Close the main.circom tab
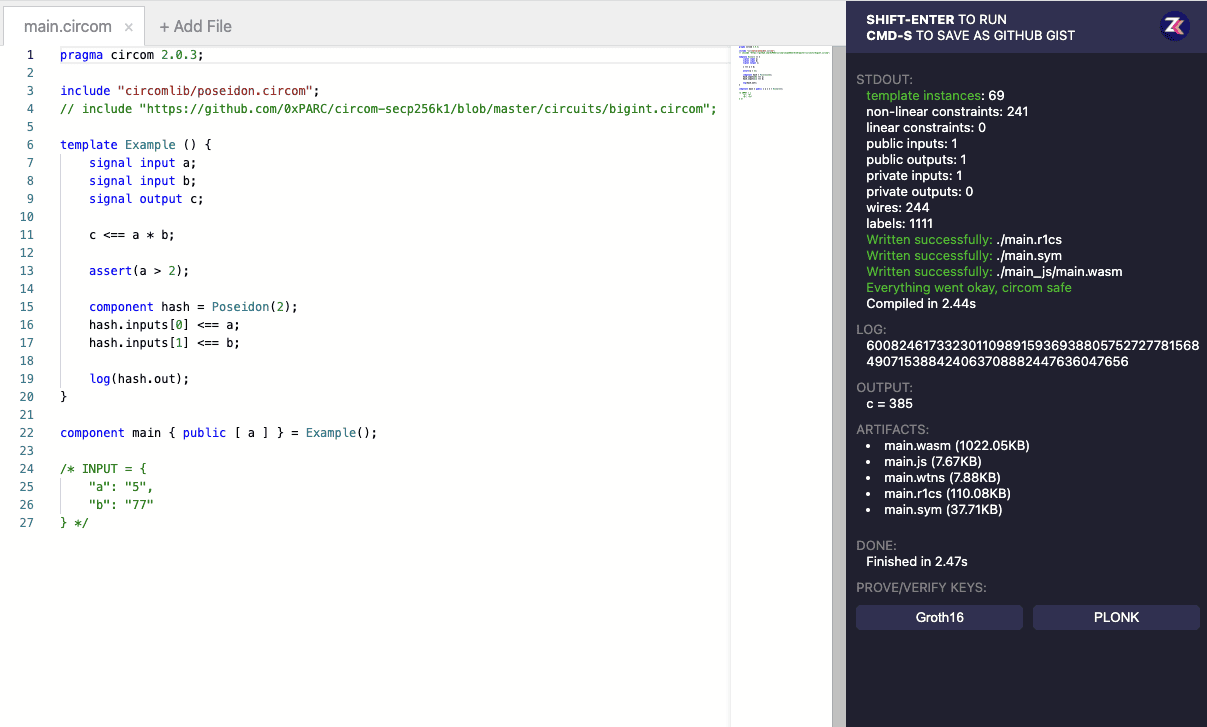 tap(129, 27)
